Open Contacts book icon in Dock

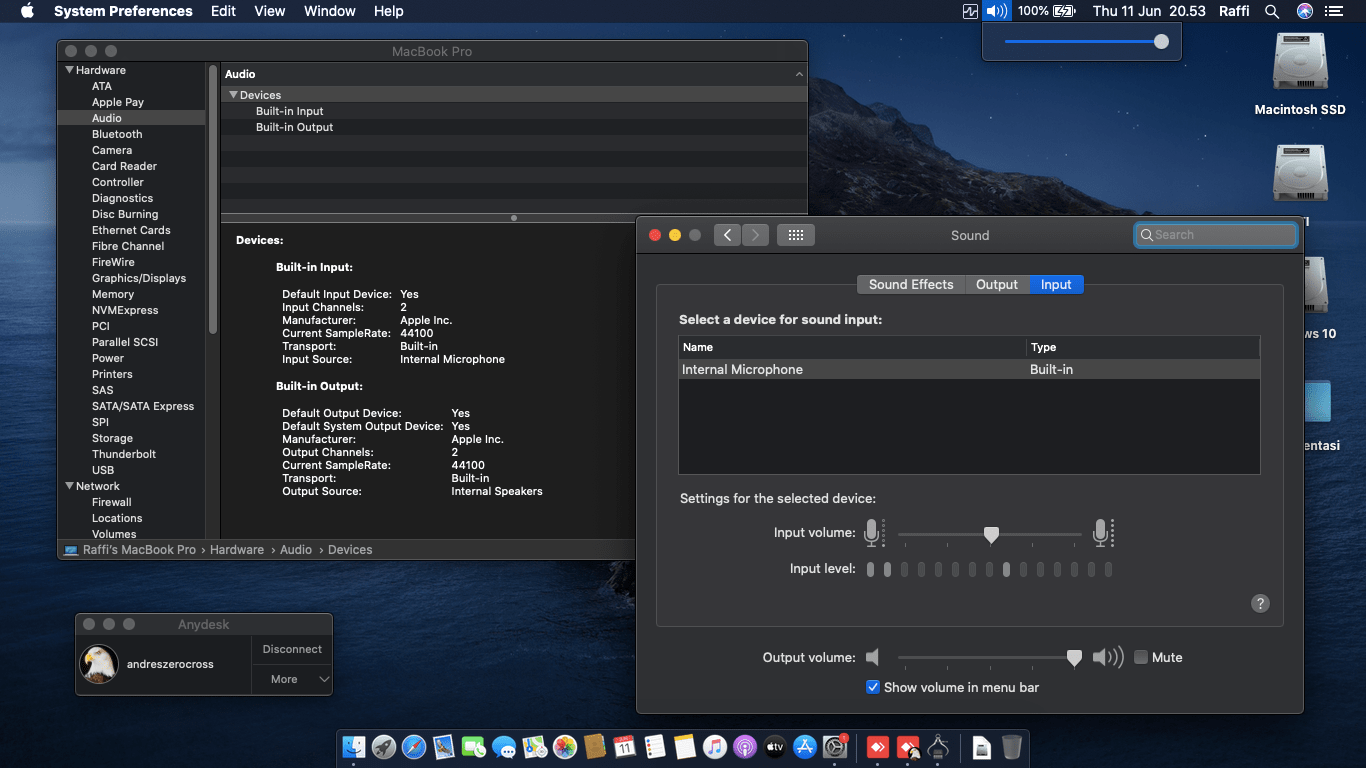click(595, 746)
